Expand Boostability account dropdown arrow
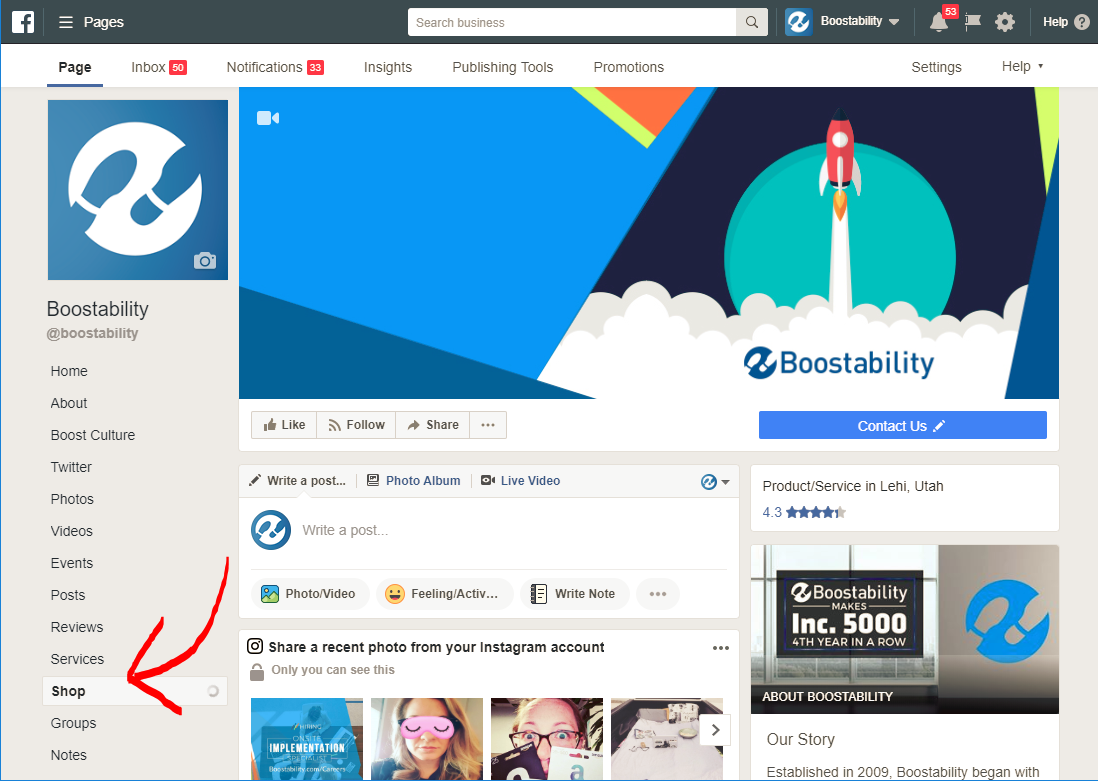 click(894, 22)
